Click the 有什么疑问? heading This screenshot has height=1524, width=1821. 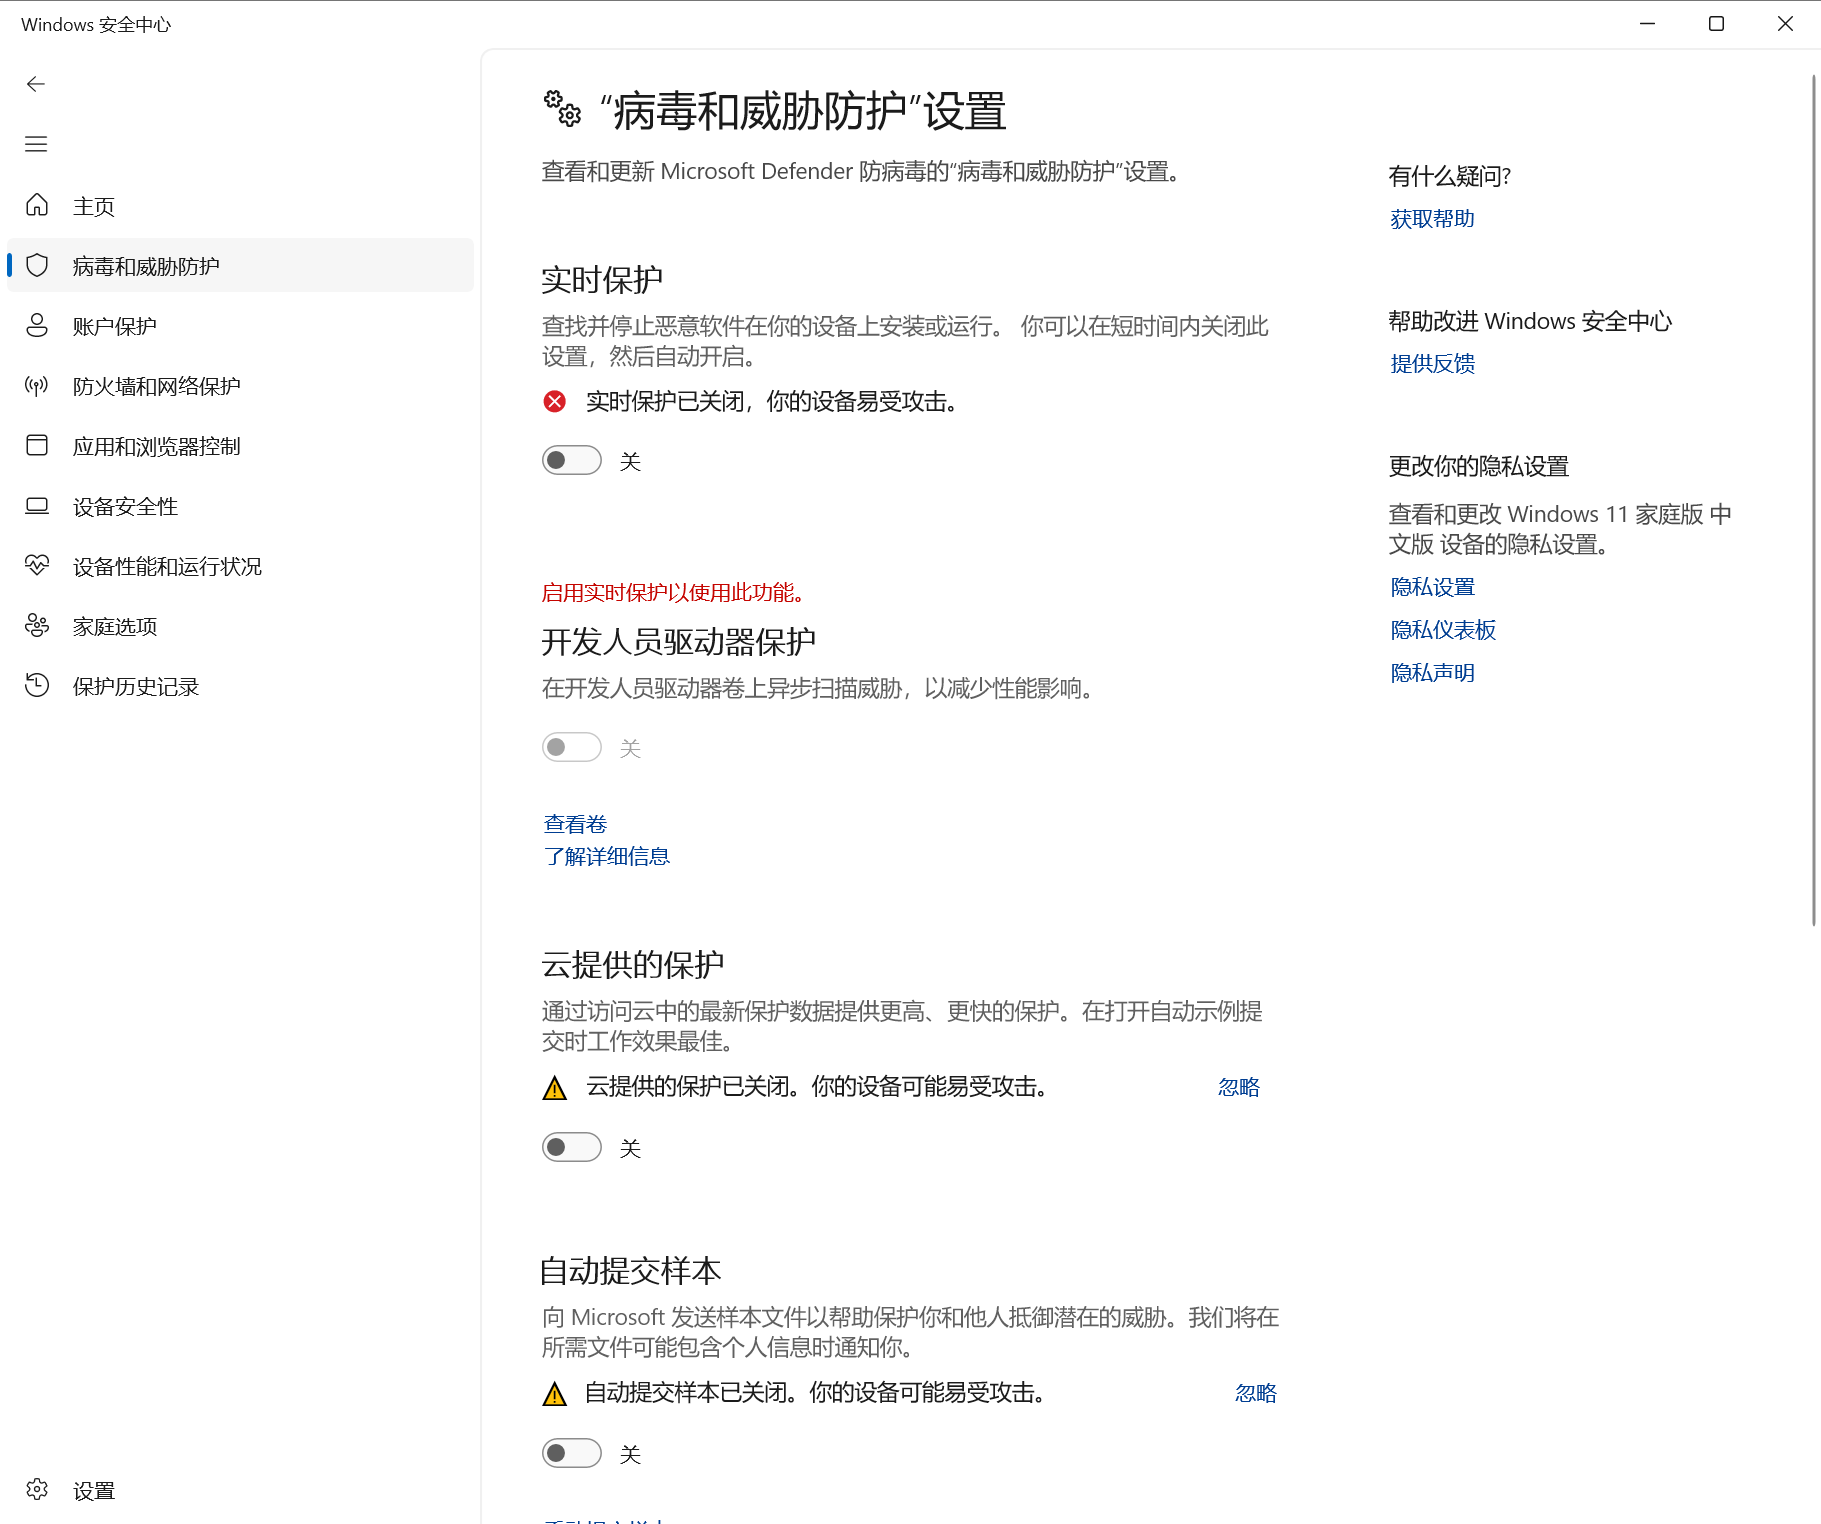pos(1450,177)
